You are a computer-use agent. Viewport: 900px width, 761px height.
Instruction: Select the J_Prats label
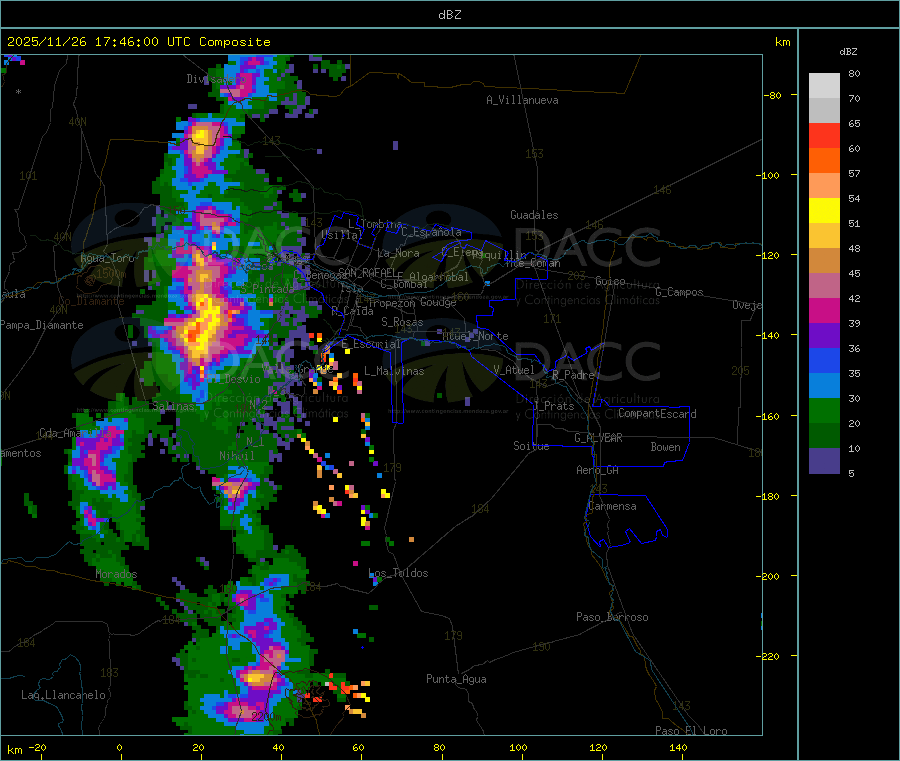coord(554,406)
